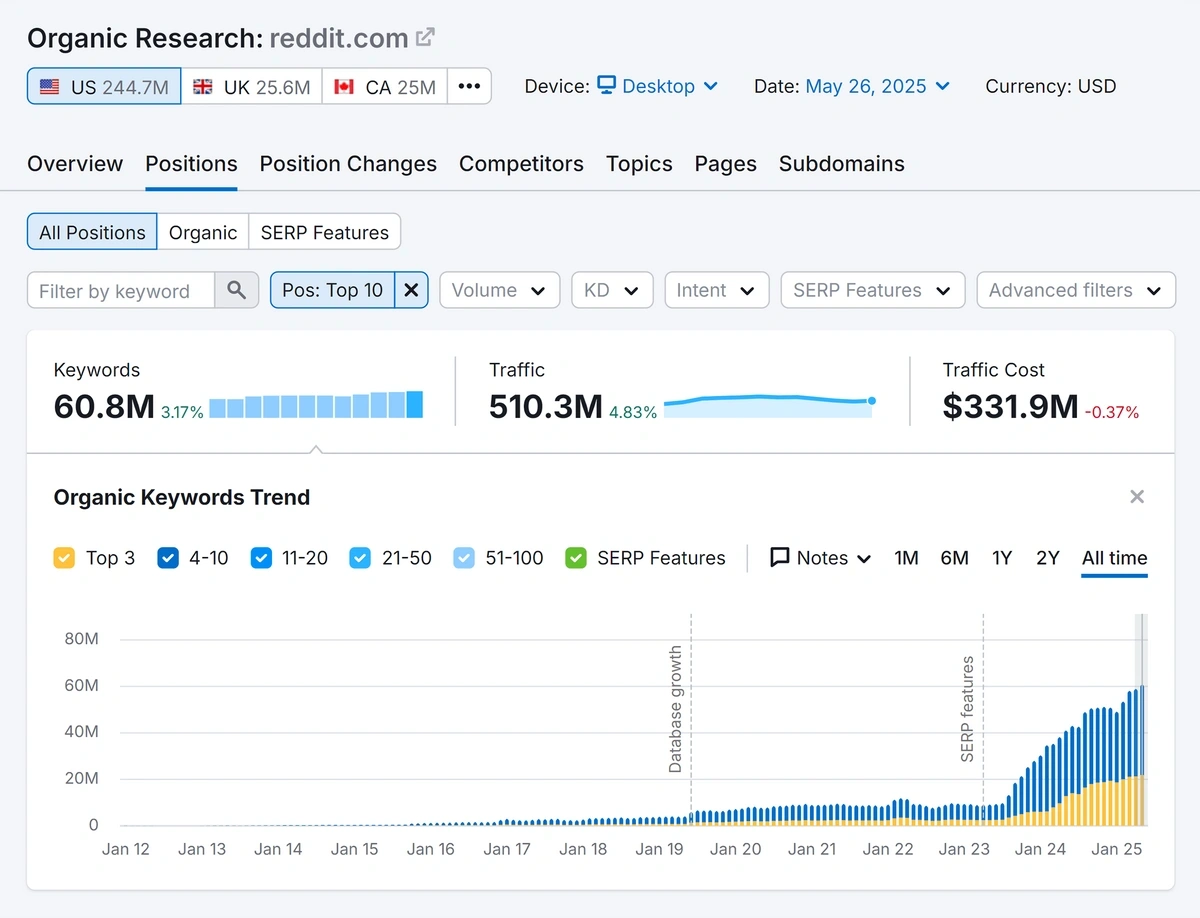The image size is (1200, 918).
Task: Toggle the Top 3 checkbox
Action: tap(64, 558)
